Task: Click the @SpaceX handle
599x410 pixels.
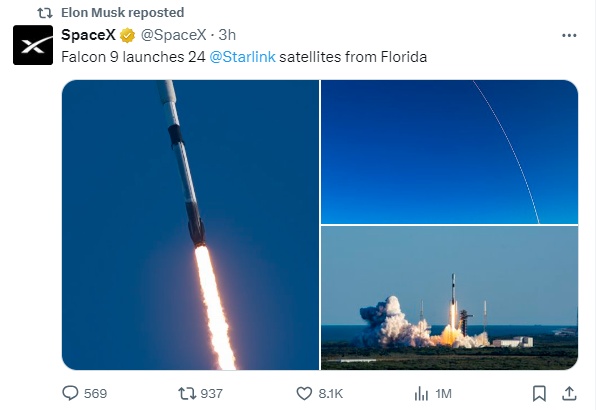Action: coord(174,35)
